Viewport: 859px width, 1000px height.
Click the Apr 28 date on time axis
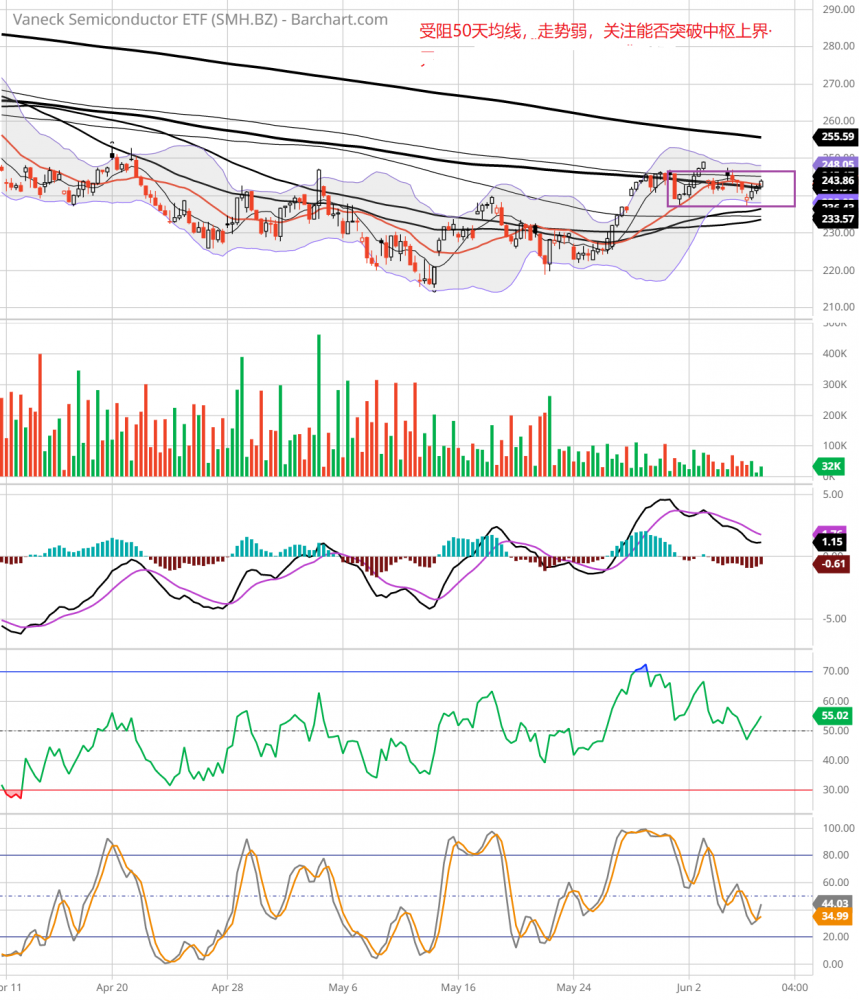point(227,984)
